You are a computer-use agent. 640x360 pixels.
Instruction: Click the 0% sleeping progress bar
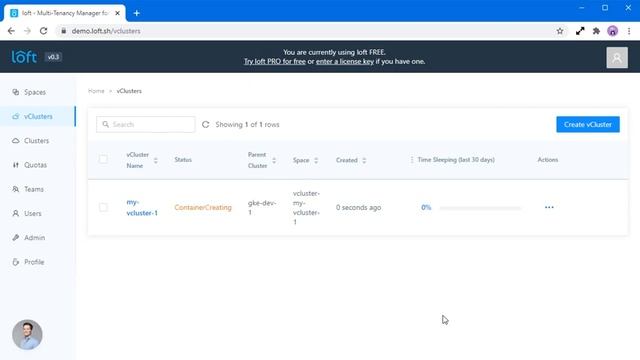(x=480, y=208)
